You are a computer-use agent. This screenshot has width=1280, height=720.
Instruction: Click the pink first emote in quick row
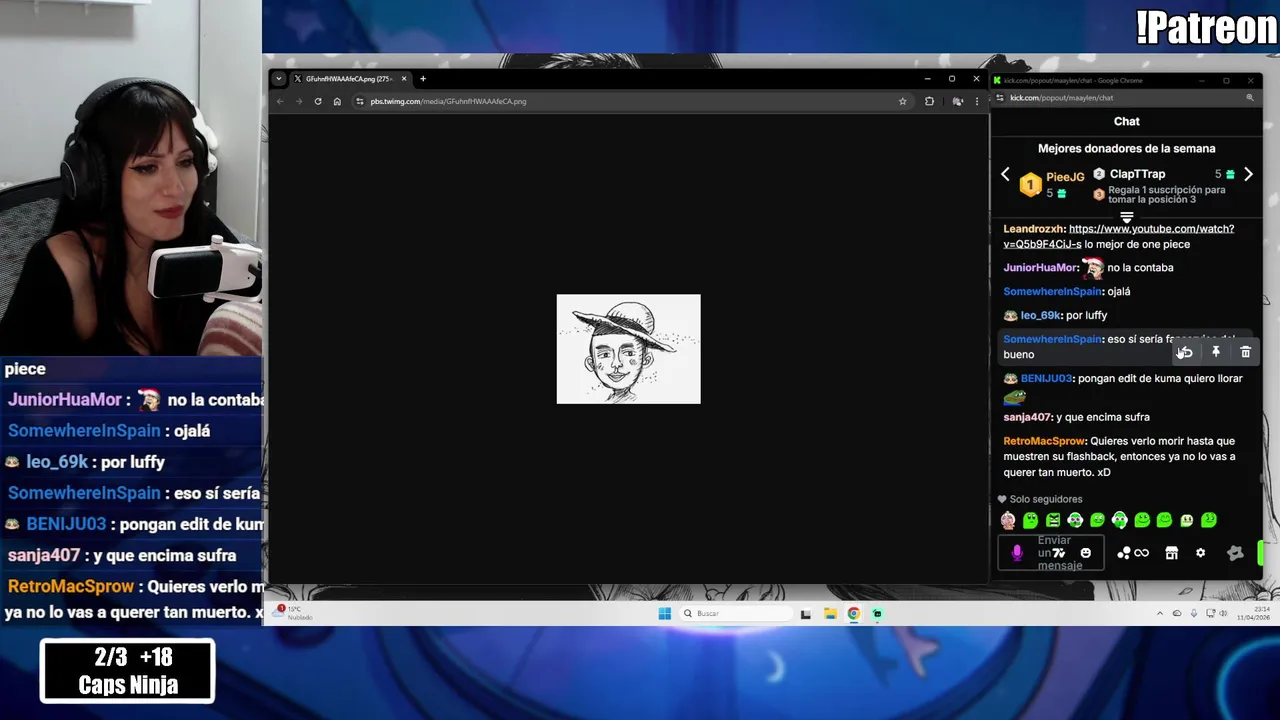tap(1008, 520)
